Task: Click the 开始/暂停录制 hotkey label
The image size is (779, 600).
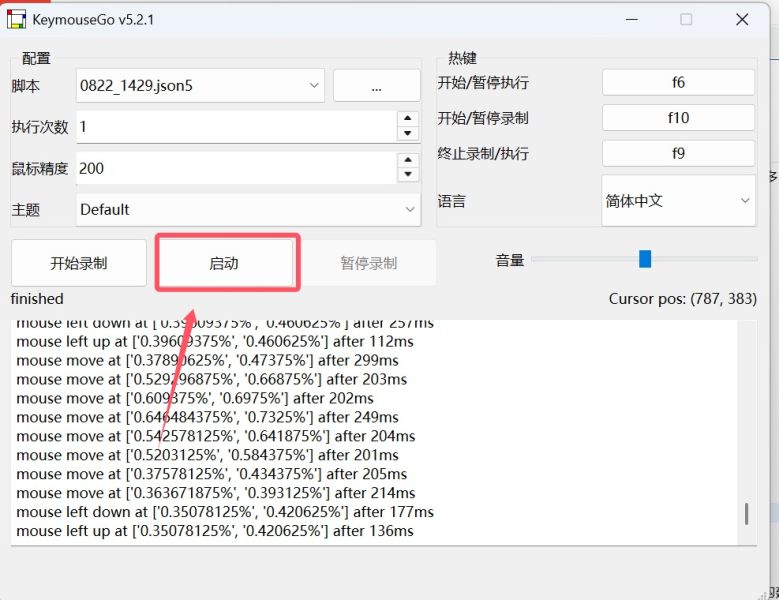Action: coord(483,118)
